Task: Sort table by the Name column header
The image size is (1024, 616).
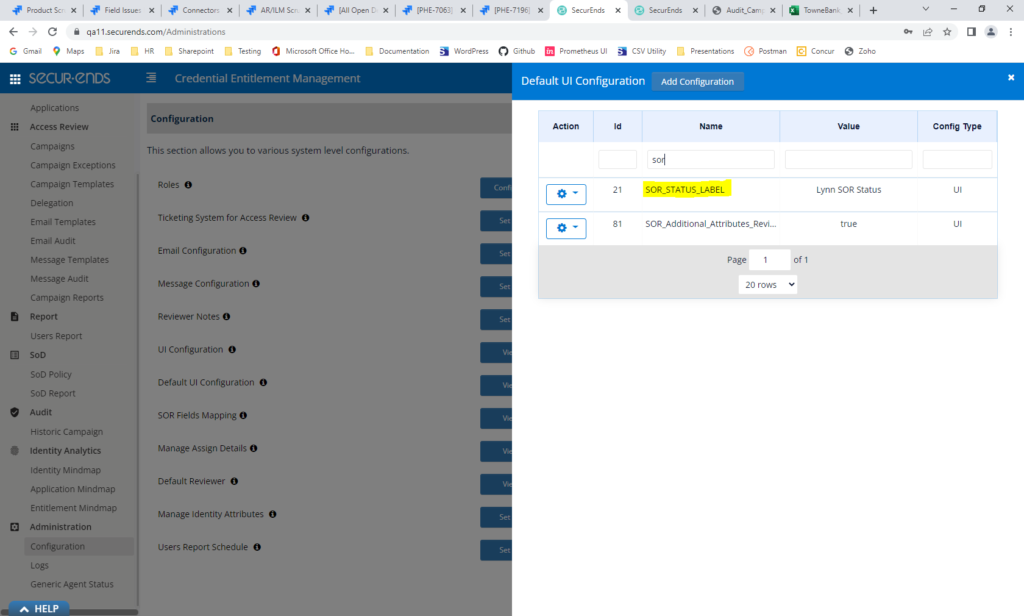Action: click(711, 126)
